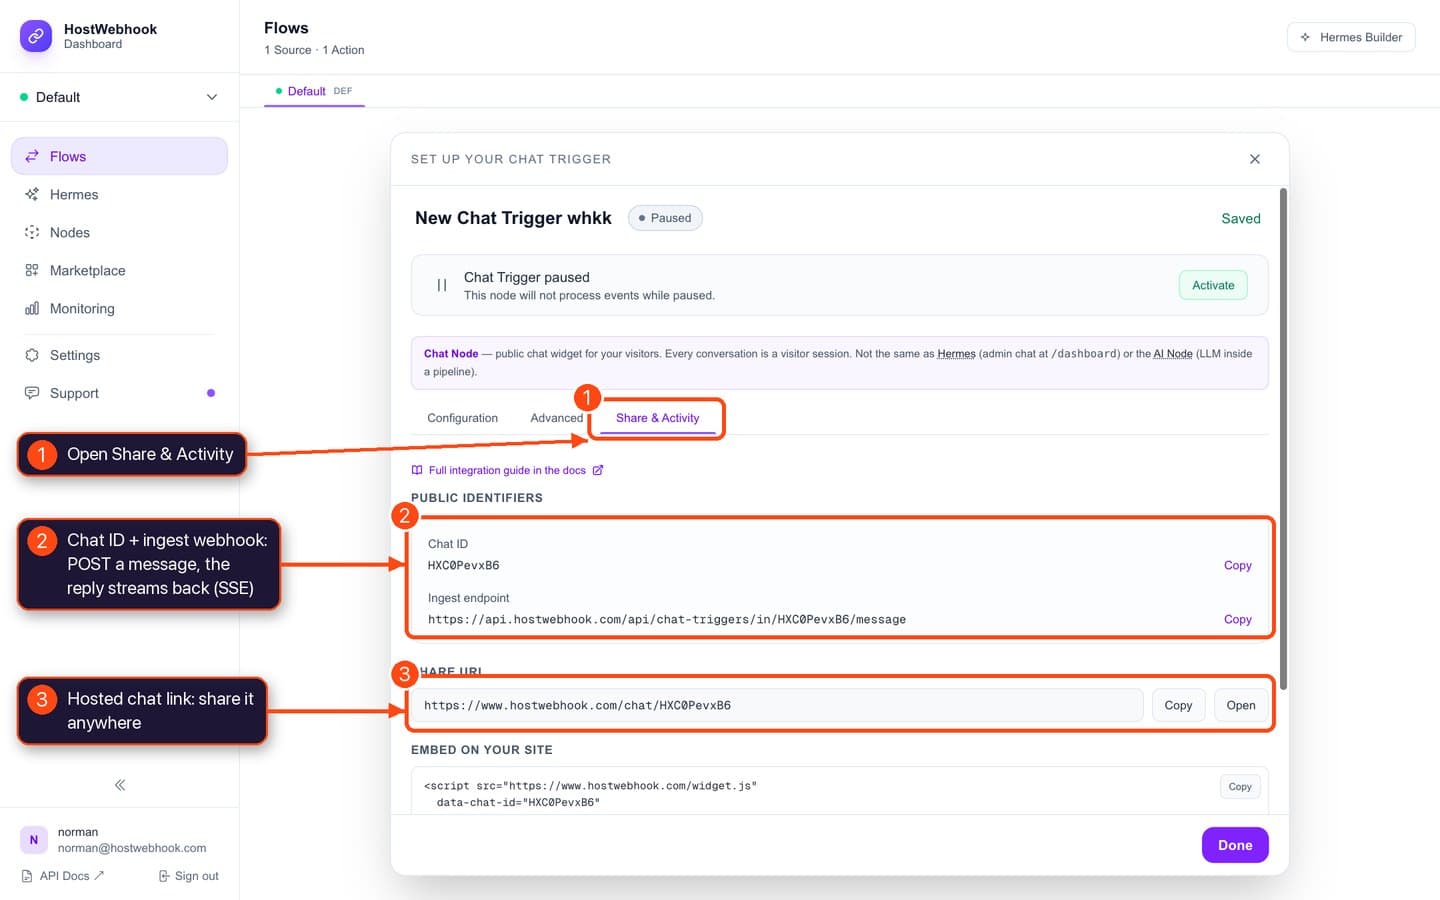Switch to the Configuration tab
Viewport: 1440px width, 900px height.
click(x=462, y=418)
